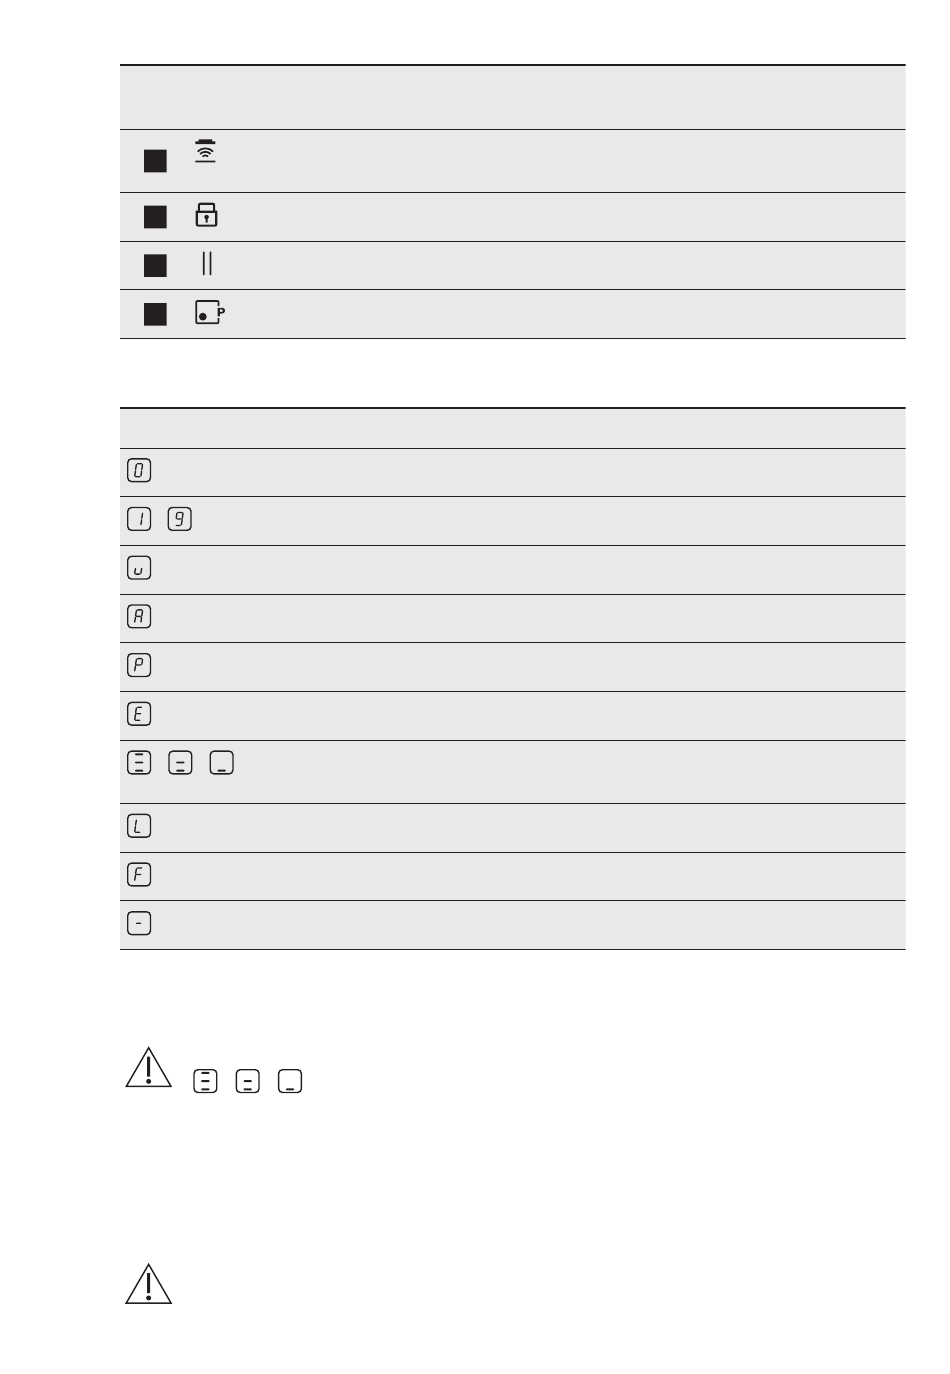Click the display symbol showing letter E
The width and height of the screenshot is (950, 1374).
[x=139, y=714]
